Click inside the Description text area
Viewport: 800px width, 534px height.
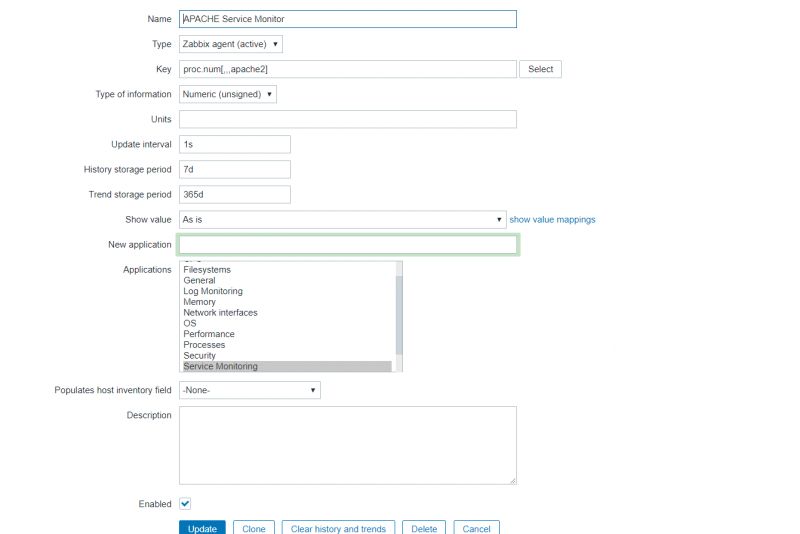pyautogui.click(x=348, y=445)
